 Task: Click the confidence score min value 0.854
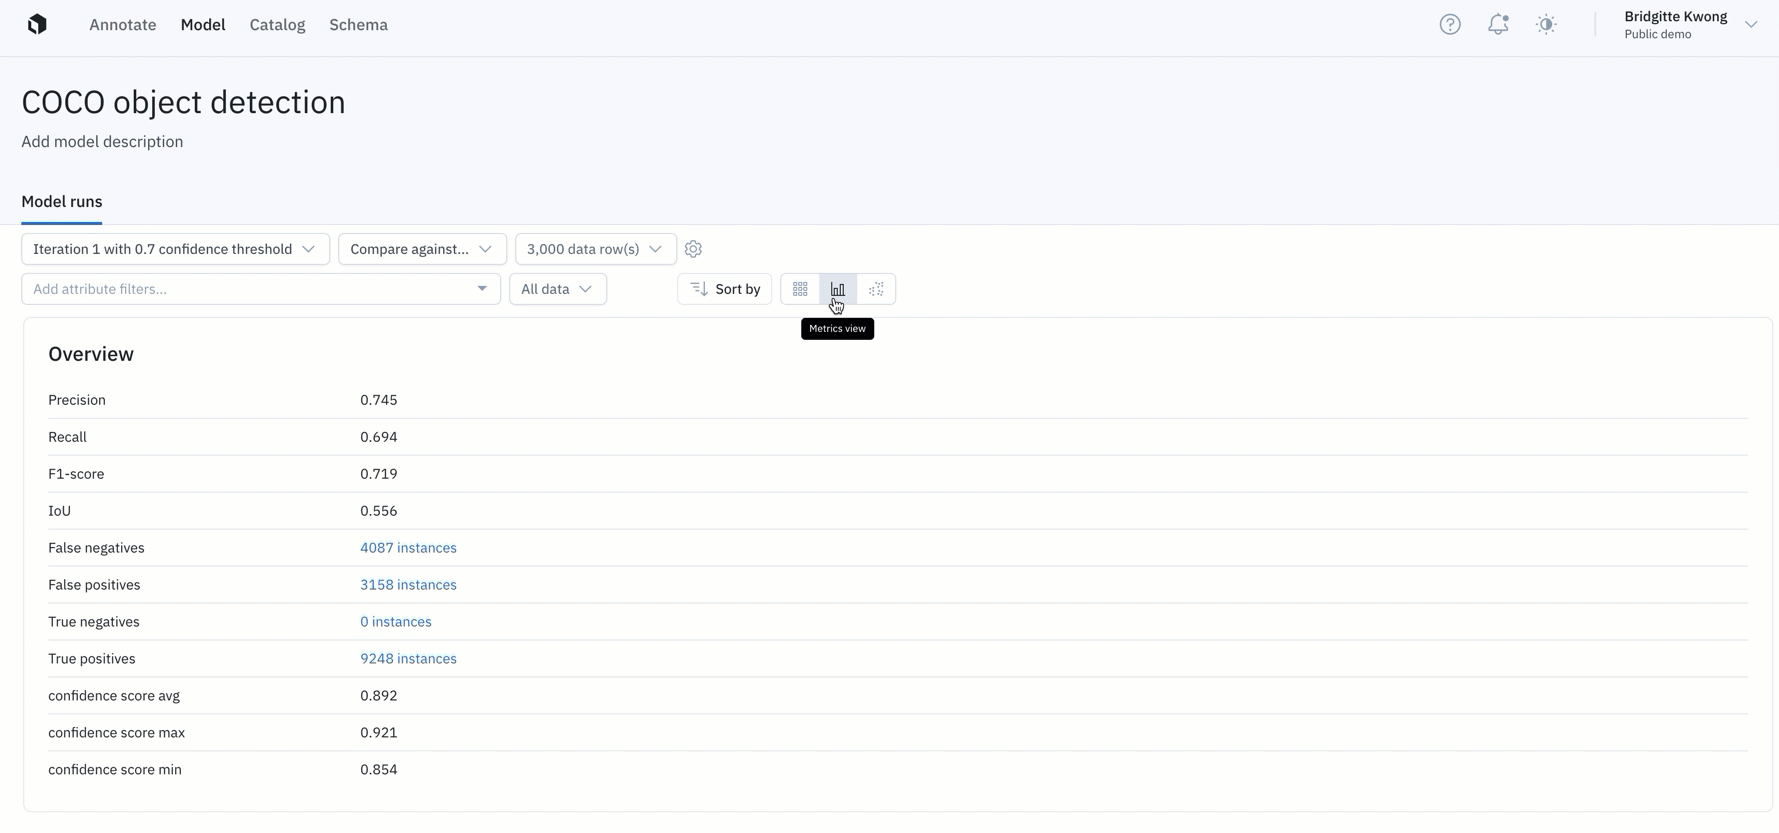tap(379, 770)
